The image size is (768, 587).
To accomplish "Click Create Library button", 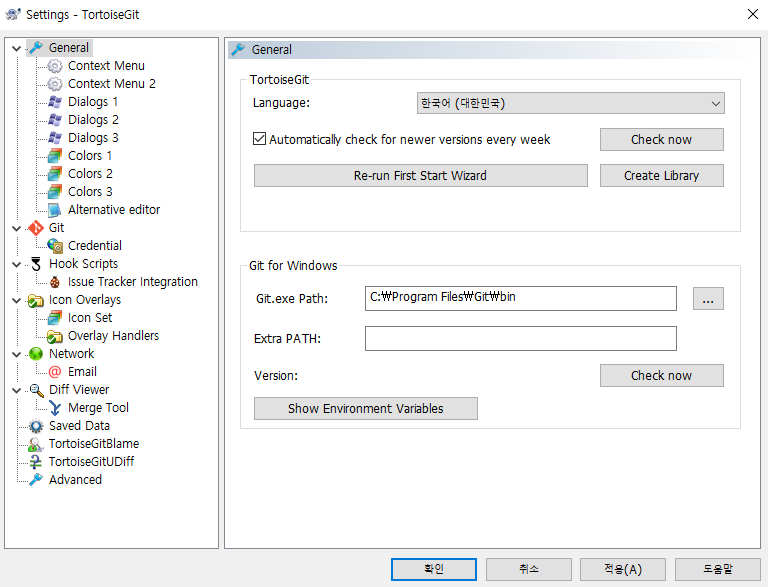I will pos(661,175).
